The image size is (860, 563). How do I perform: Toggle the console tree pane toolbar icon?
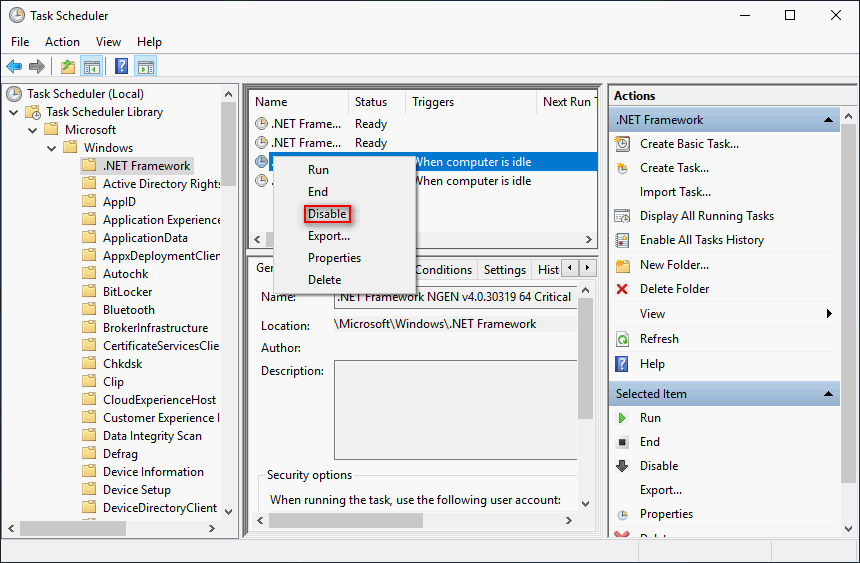(92, 67)
